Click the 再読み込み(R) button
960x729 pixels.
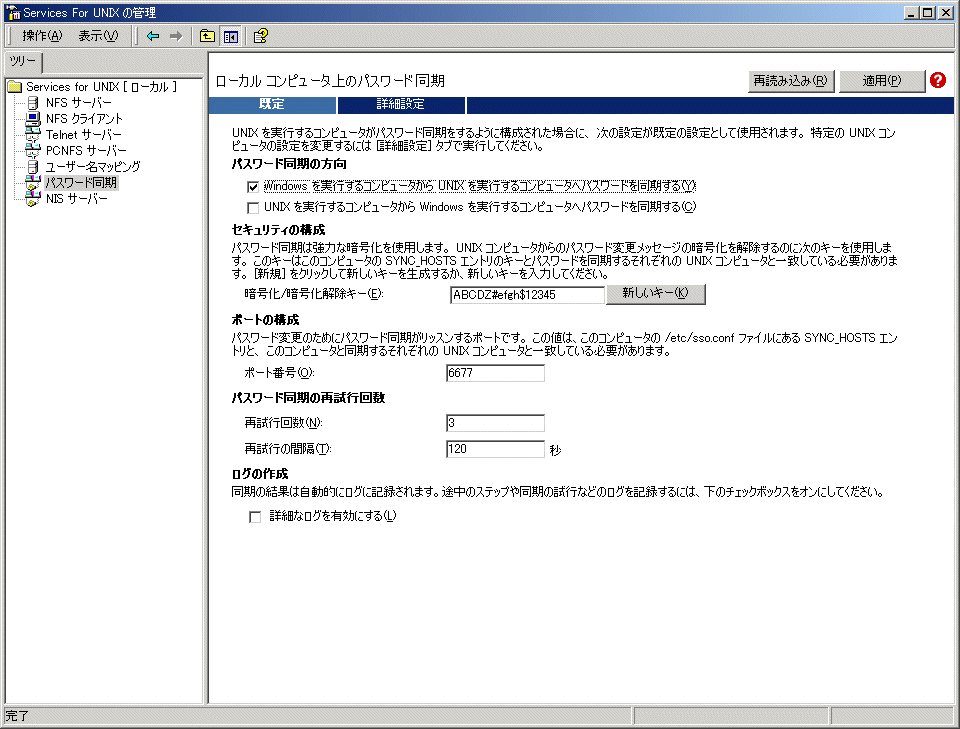[x=790, y=81]
